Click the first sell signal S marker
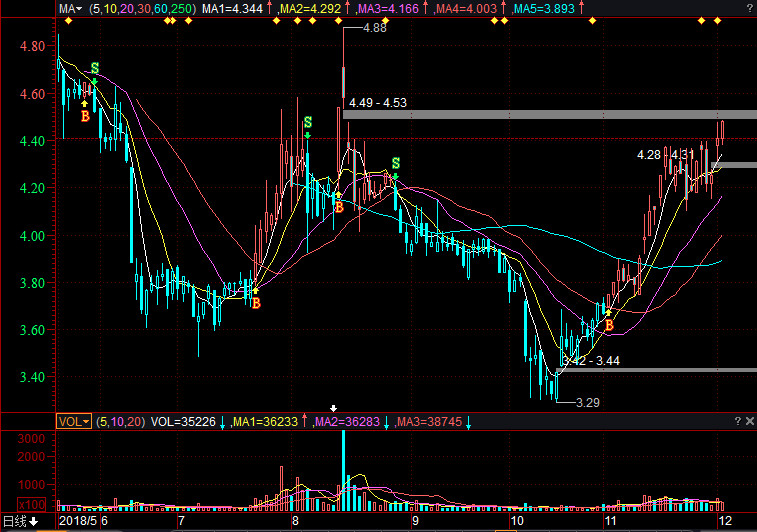Screen dimensions: 757x532 (x=95, y=69)
